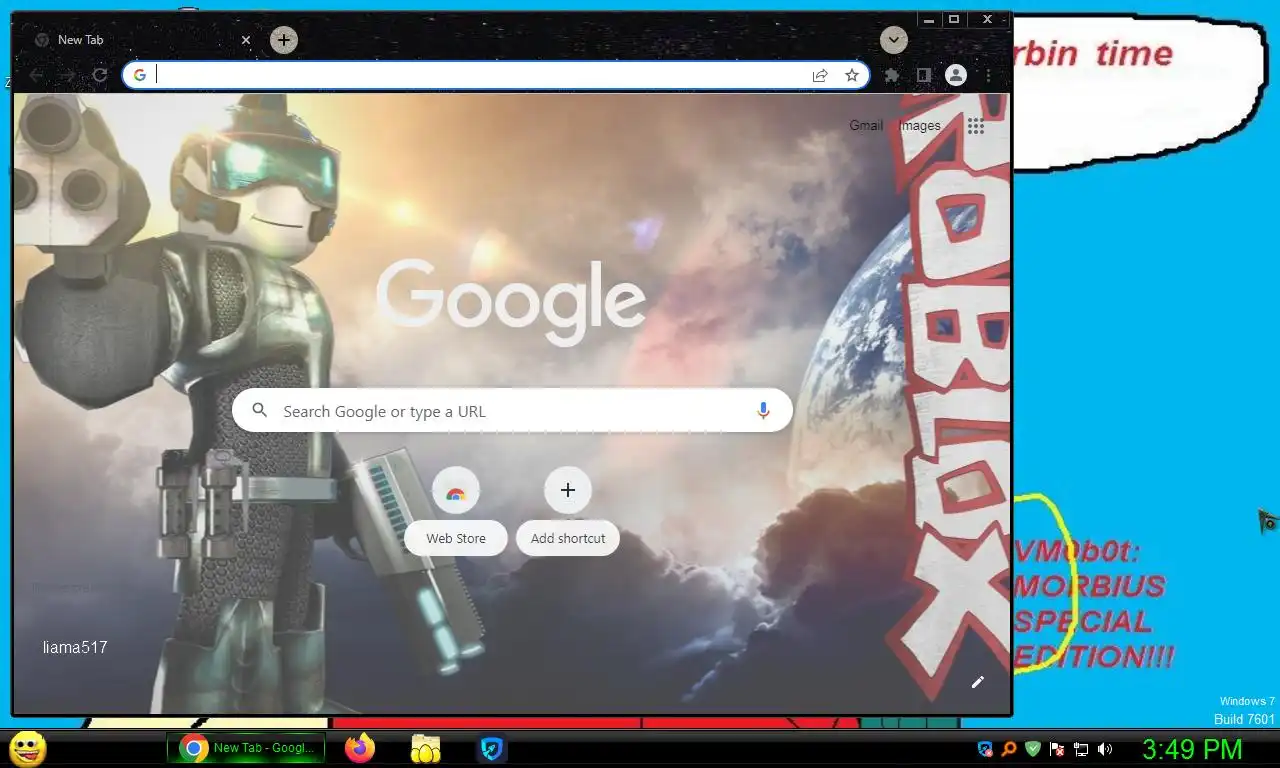Minimize the Chrome window

[929, 19]
